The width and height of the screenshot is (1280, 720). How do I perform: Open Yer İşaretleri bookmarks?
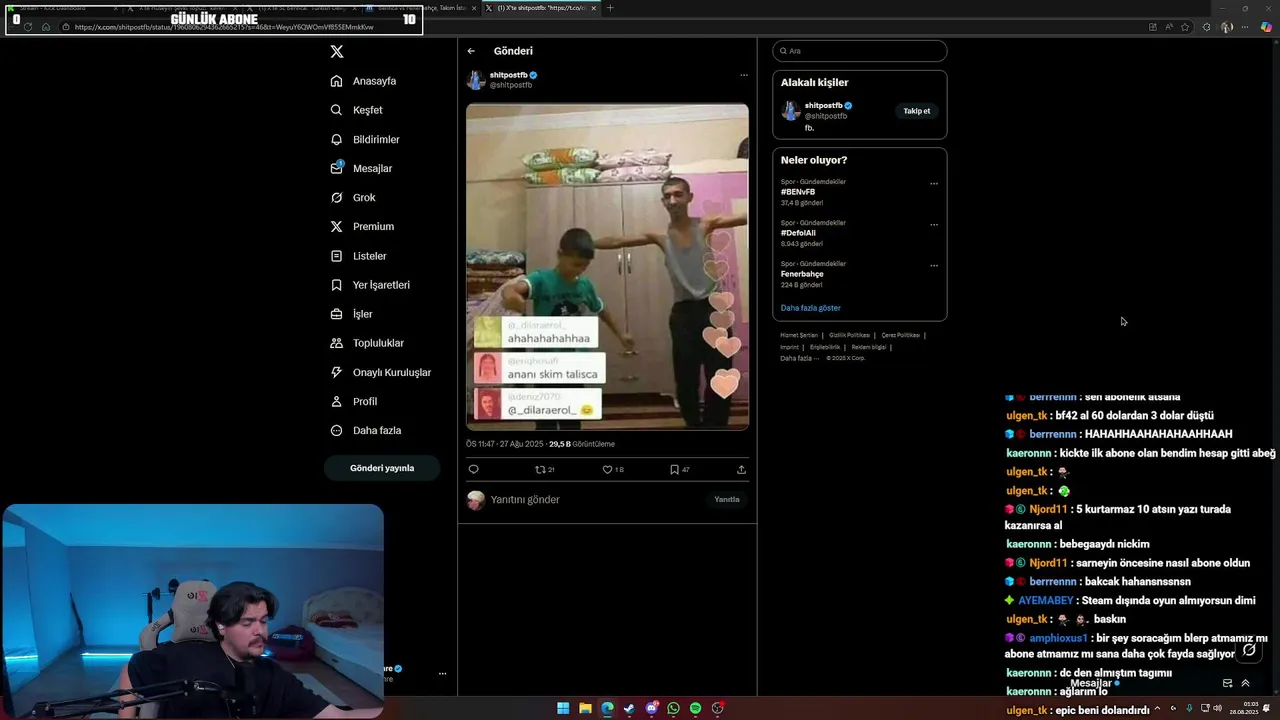point(370,285)
